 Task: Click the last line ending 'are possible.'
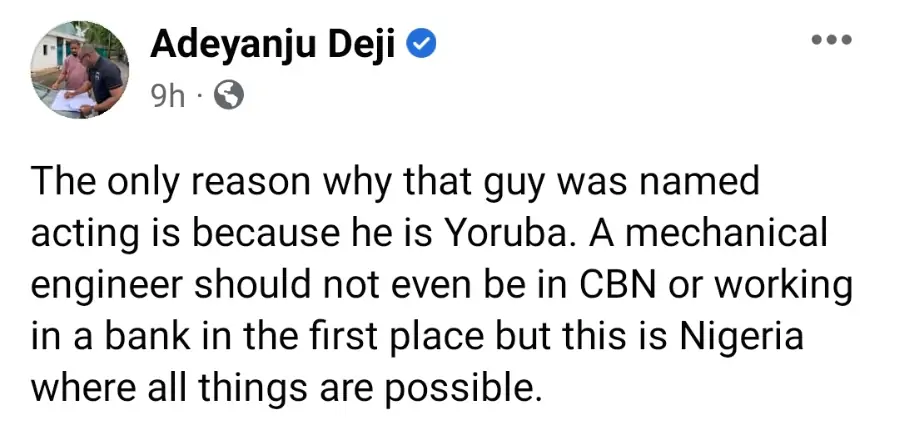click(x=288, y=384)
